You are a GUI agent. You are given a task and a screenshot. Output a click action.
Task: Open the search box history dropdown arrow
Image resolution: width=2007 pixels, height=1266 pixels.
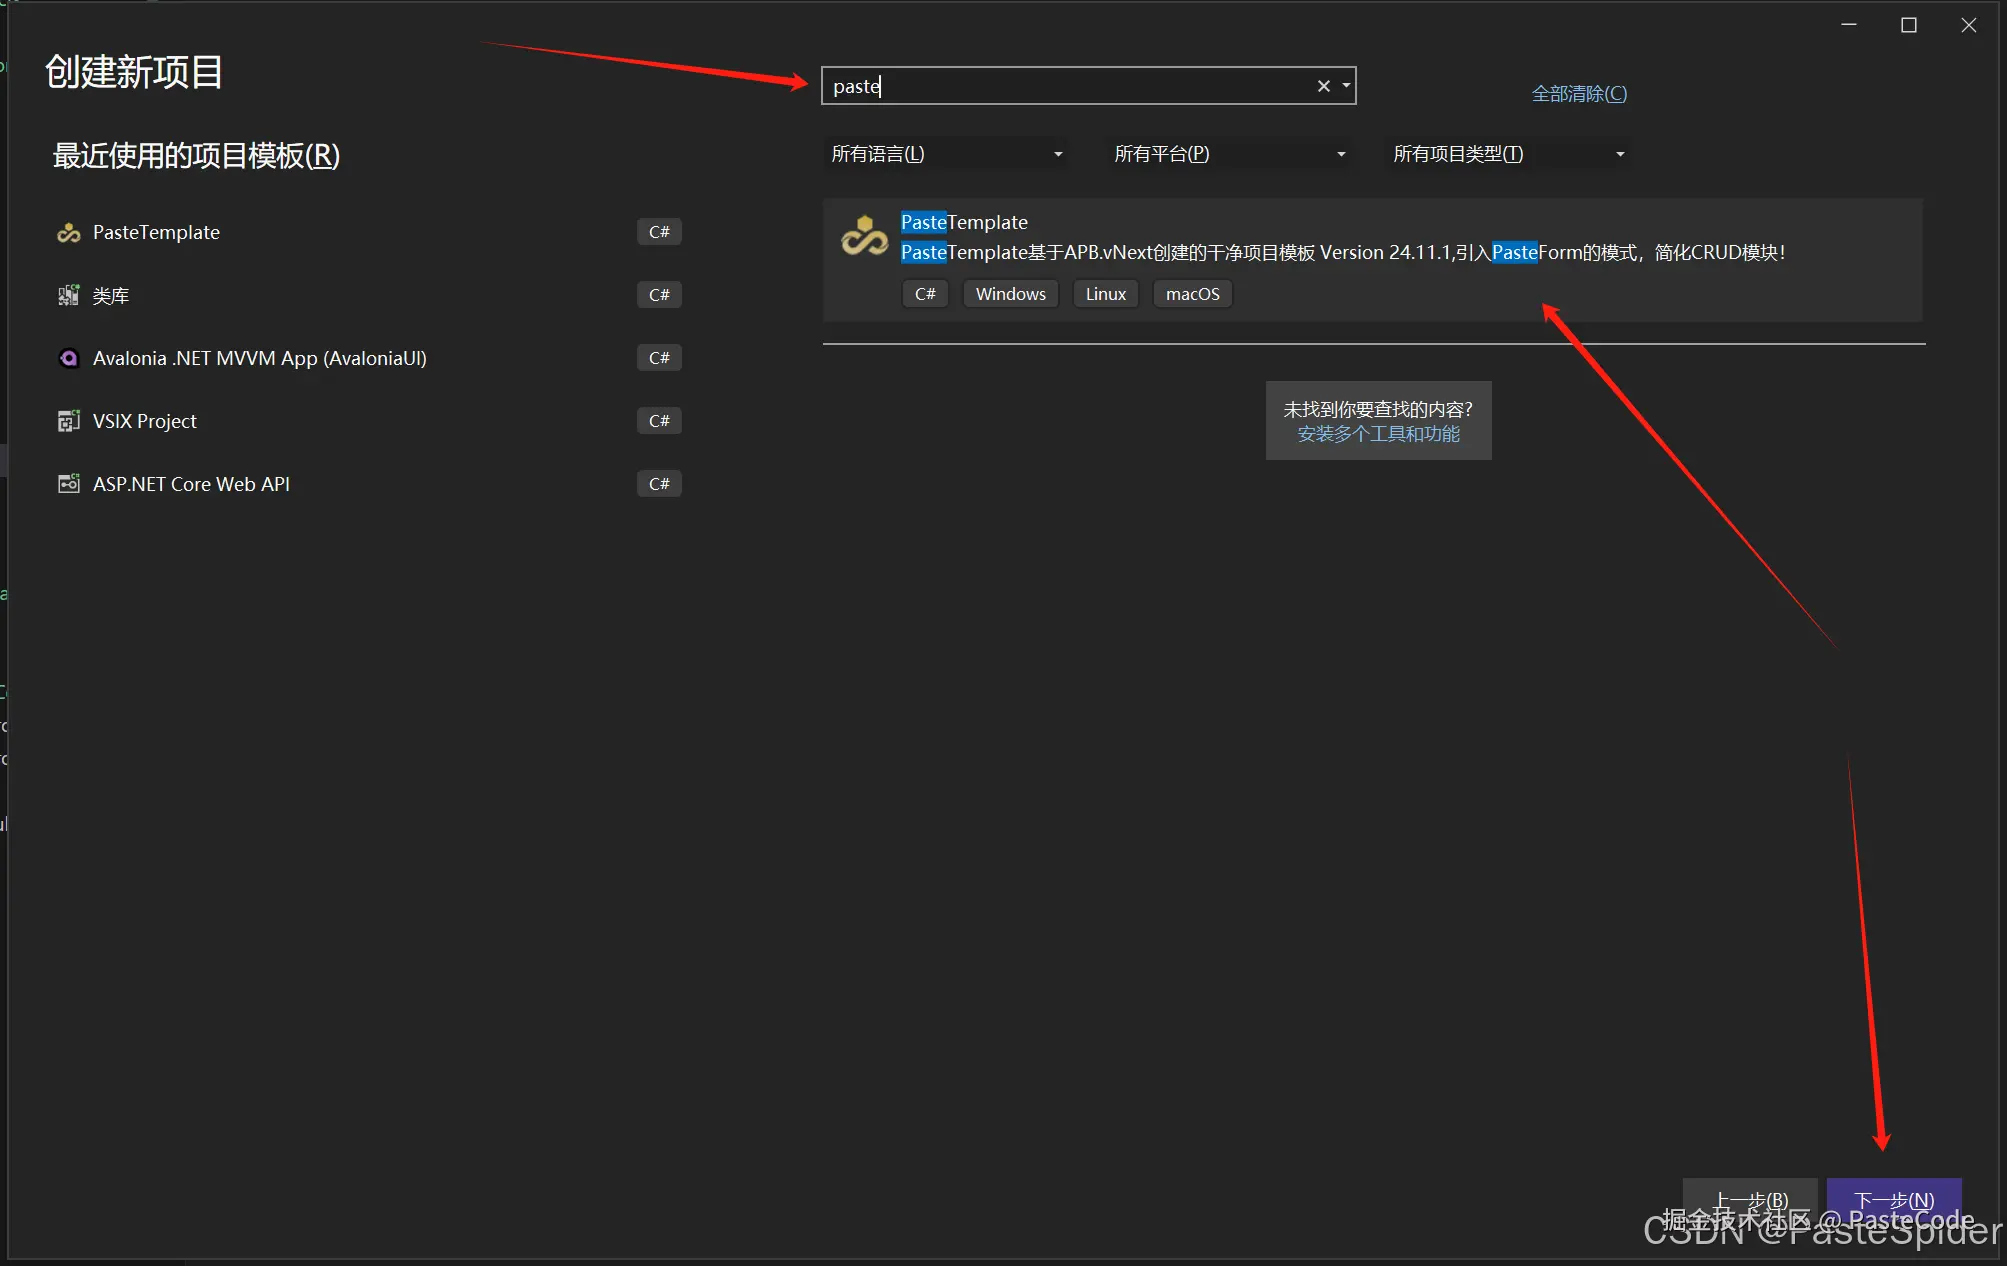click(x=1346, y=87)
